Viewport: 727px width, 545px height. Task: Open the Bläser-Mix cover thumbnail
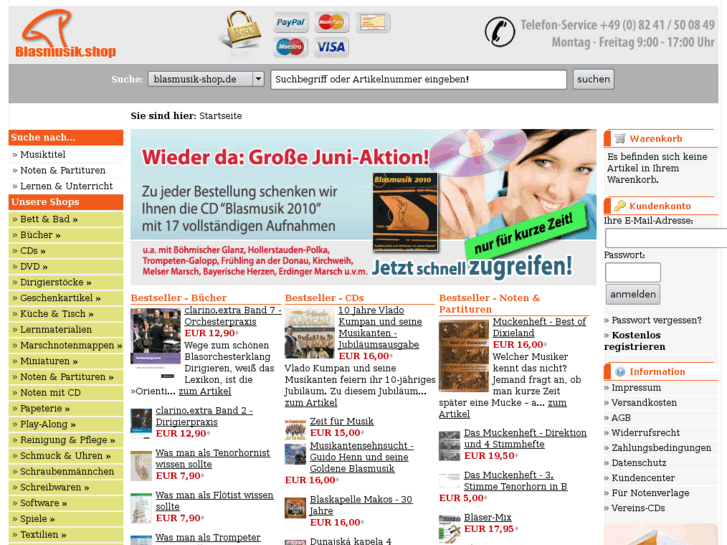pyautogui.click(x=449, y=528)
